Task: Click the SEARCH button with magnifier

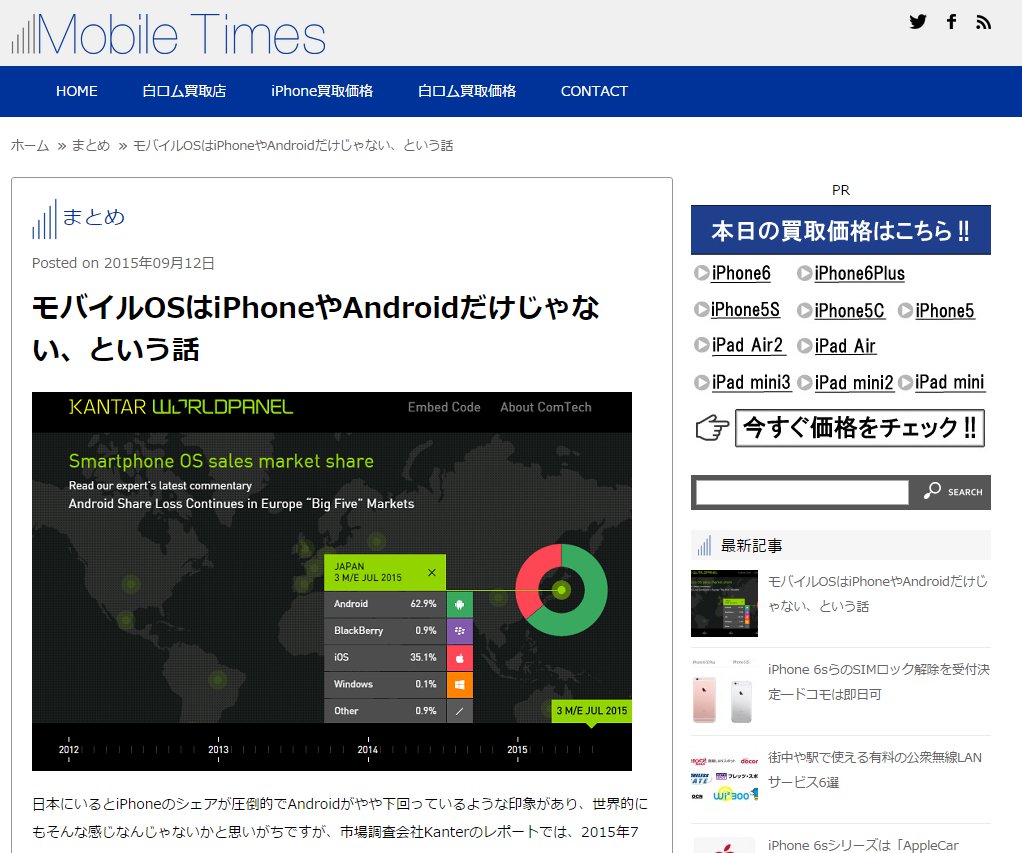Action: pyautogui.click(x=952, y=492)
